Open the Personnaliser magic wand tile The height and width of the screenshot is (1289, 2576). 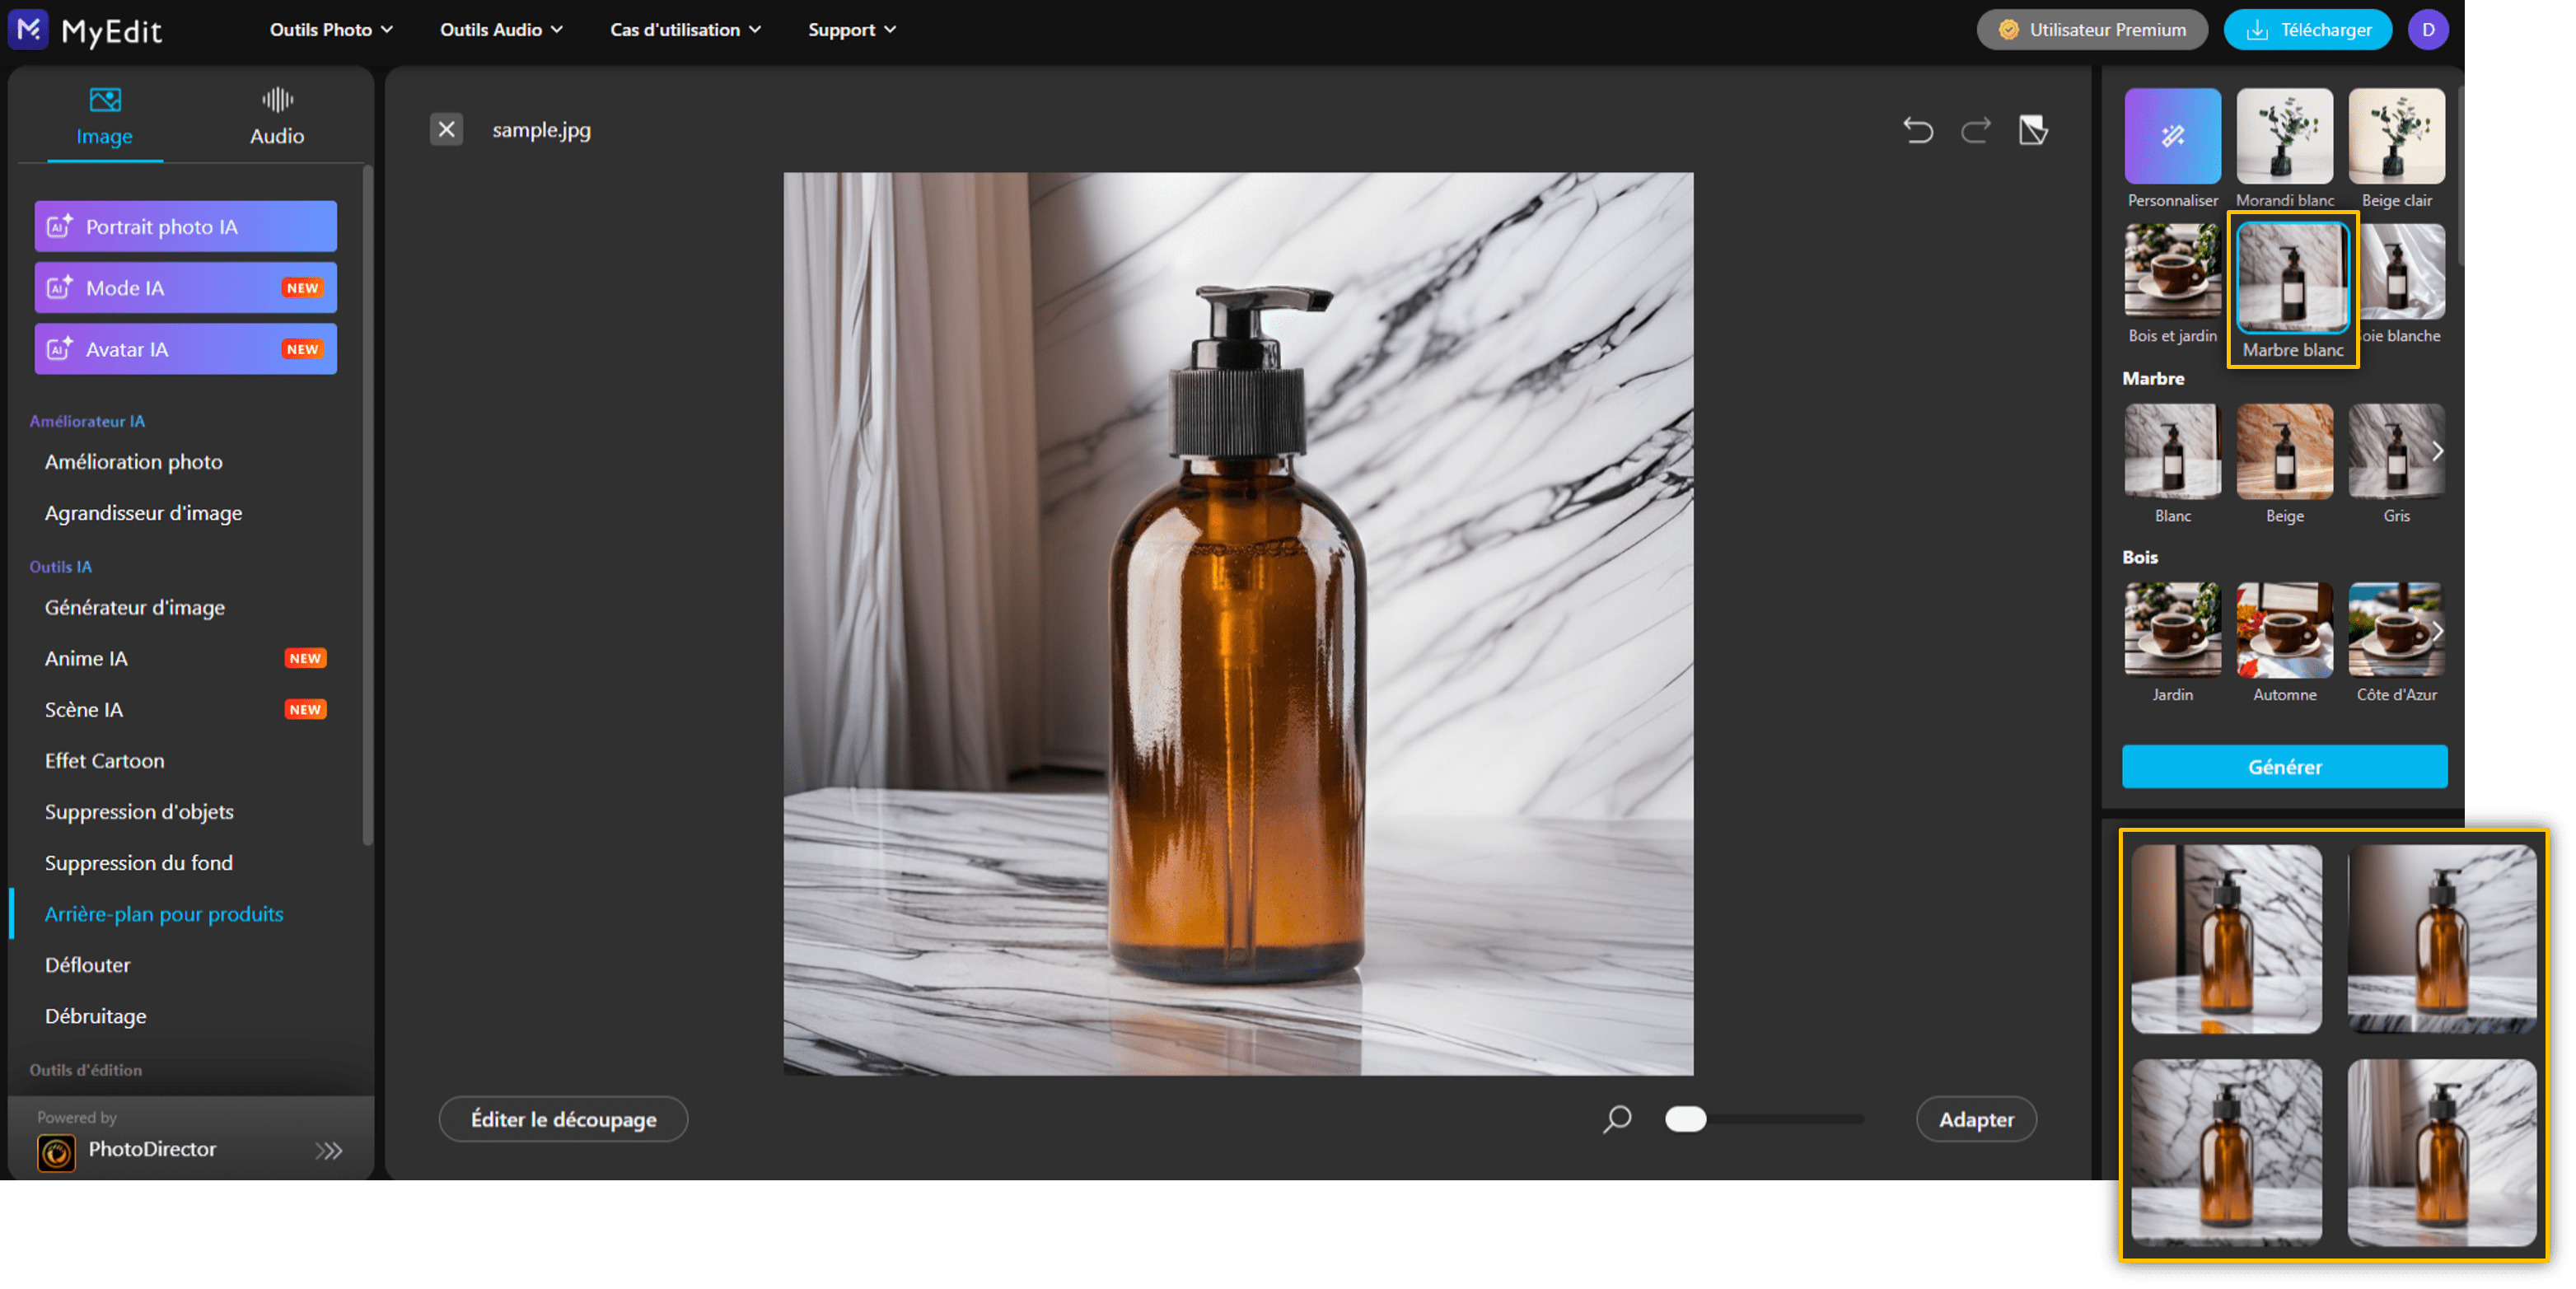click(2172, 136)
